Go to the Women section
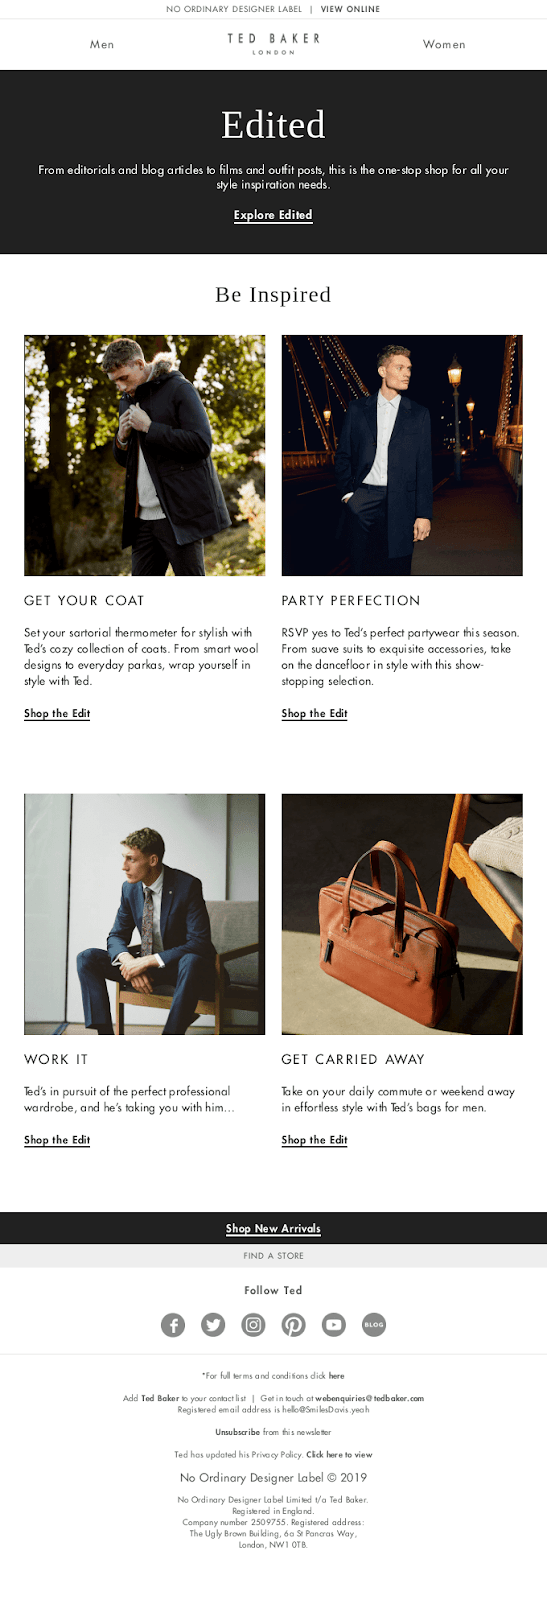 pyautogui.click(x=444, y=44)
